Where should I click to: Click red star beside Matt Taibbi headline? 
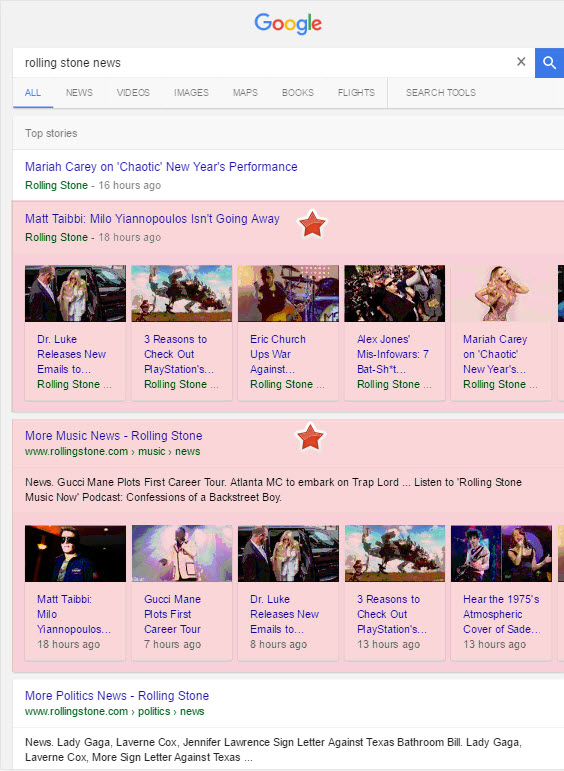(312, 223)
